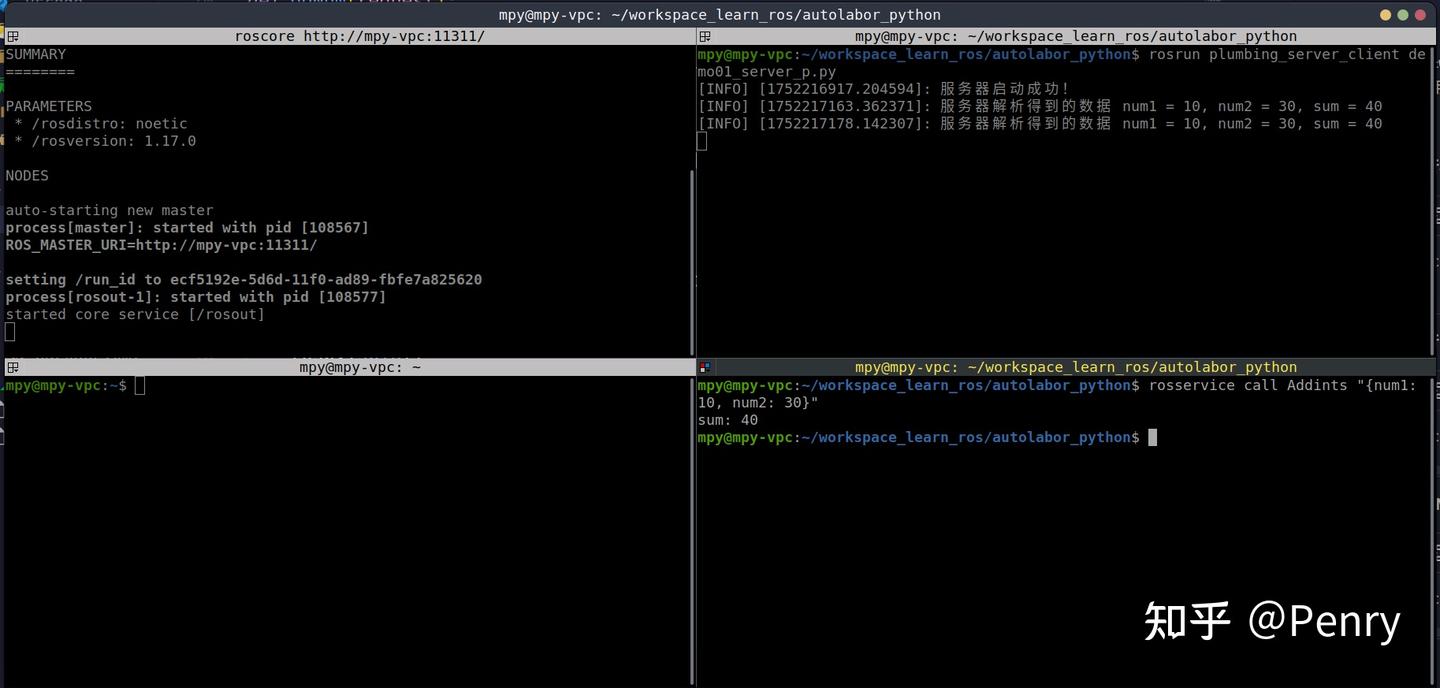Click the ROS_MASTER_URI line in the roscore pane
1440x688 pixels.
(x=160, y=245)
